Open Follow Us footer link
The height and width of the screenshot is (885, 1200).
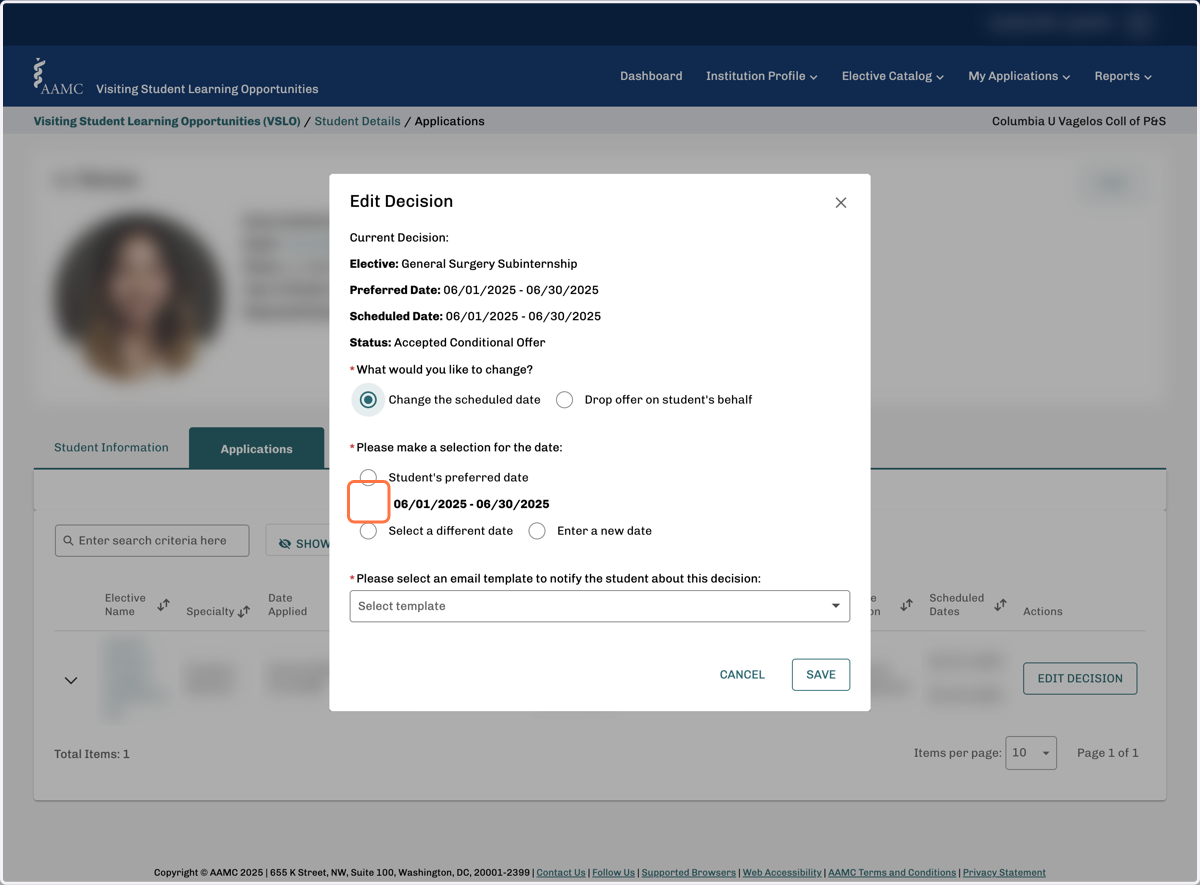point(613,873)
